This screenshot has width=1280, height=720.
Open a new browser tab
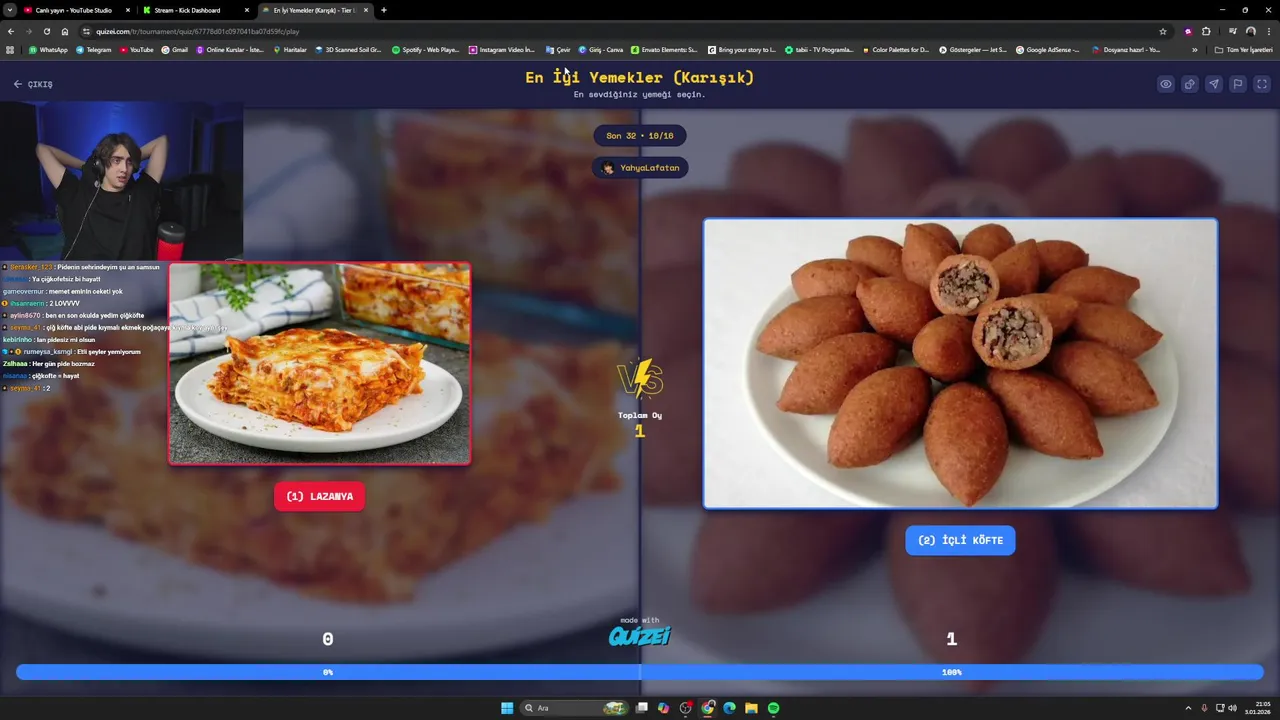pyautogui.click(x=384, y=10)
